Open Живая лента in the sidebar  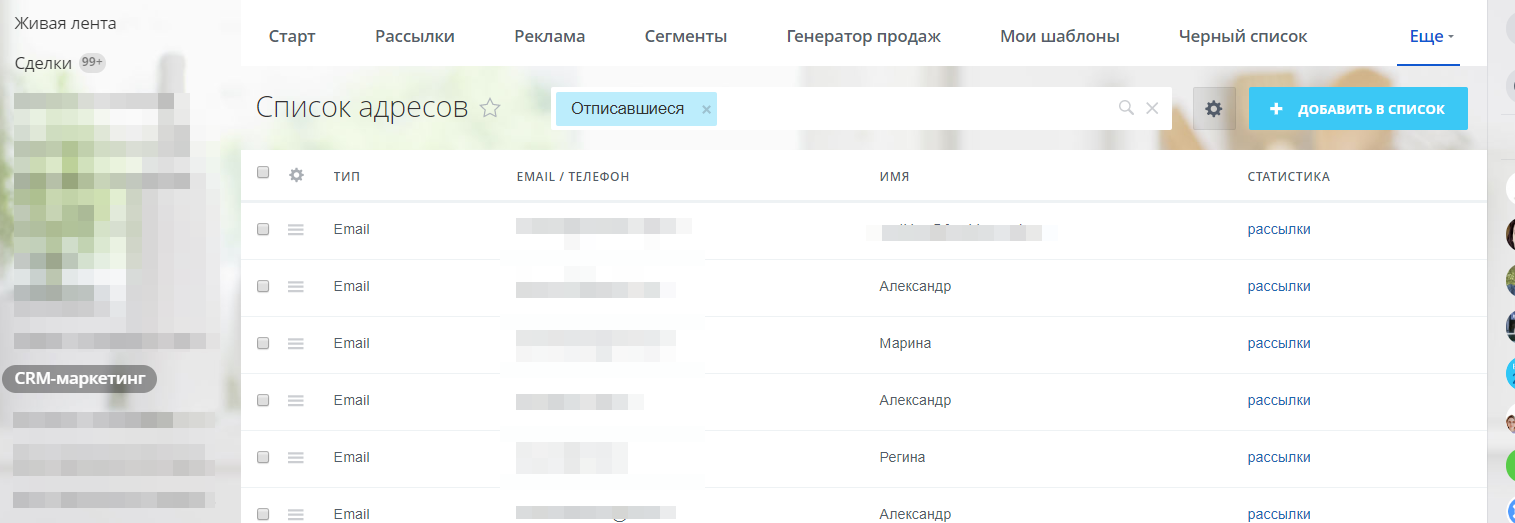coord(65,23)
